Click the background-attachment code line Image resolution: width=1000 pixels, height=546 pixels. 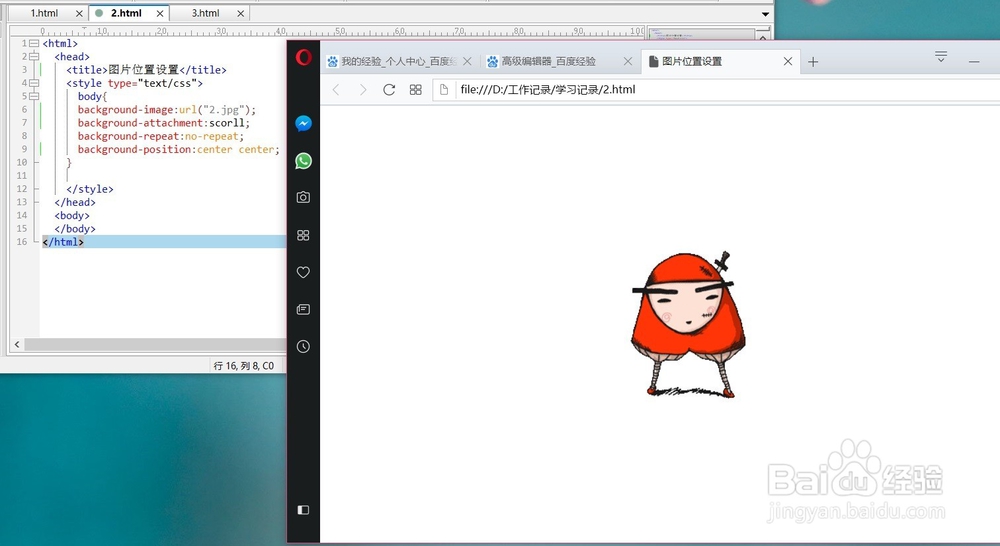point(164,123)
